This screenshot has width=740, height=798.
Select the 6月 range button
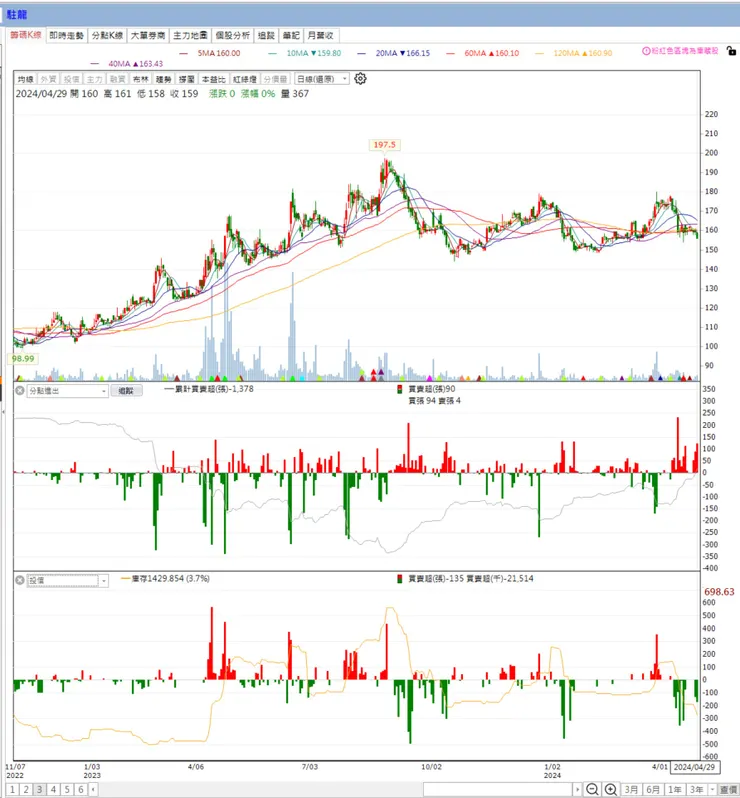click(x=653, y=789)
